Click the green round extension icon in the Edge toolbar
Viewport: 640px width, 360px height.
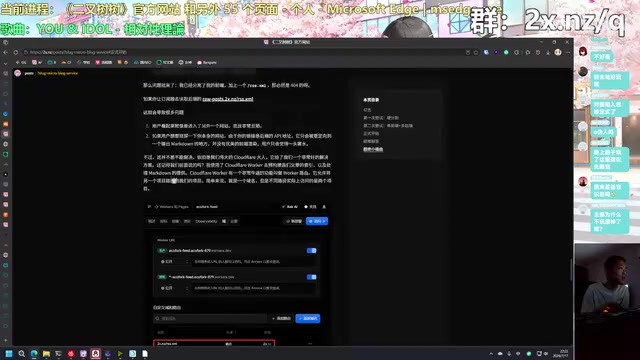pyautogui.click(x=506, y=52)
